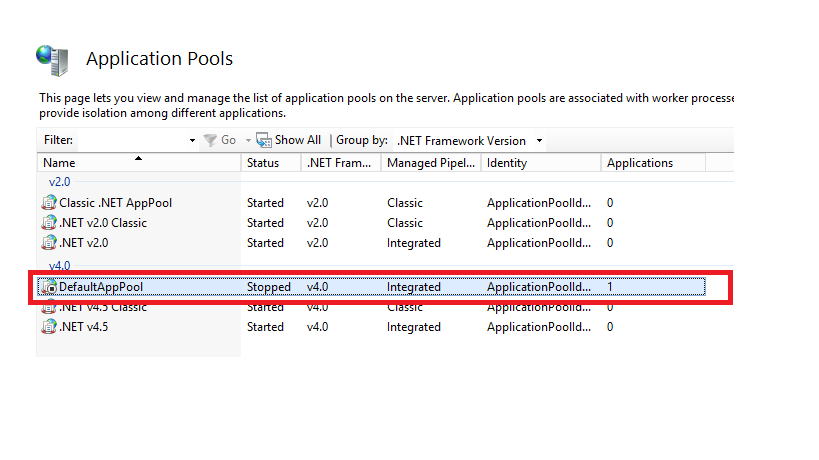Collapse the v2.0 group header
Image resolution: width=819 pixels, height=460 pixels.
point(60,182)
